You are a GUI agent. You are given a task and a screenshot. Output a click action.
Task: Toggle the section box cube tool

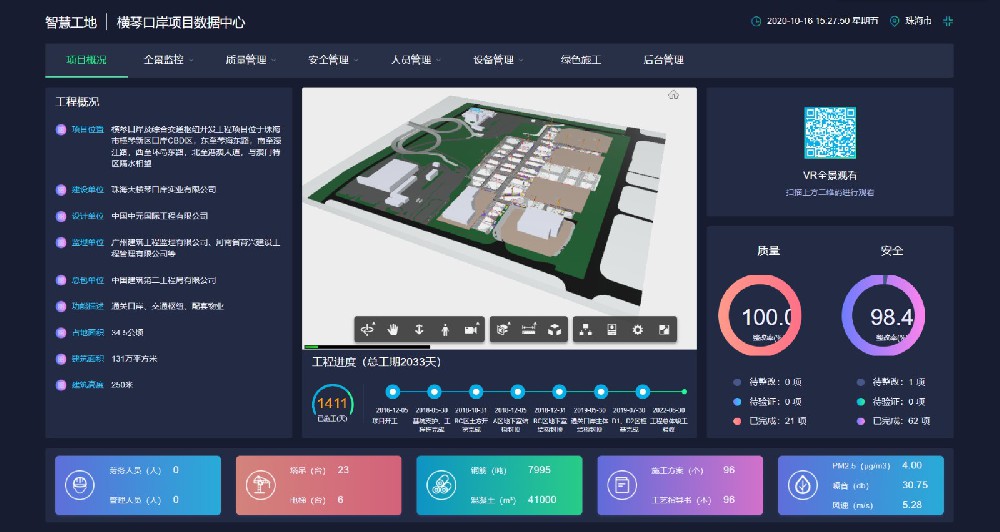[x=503, y=329]
